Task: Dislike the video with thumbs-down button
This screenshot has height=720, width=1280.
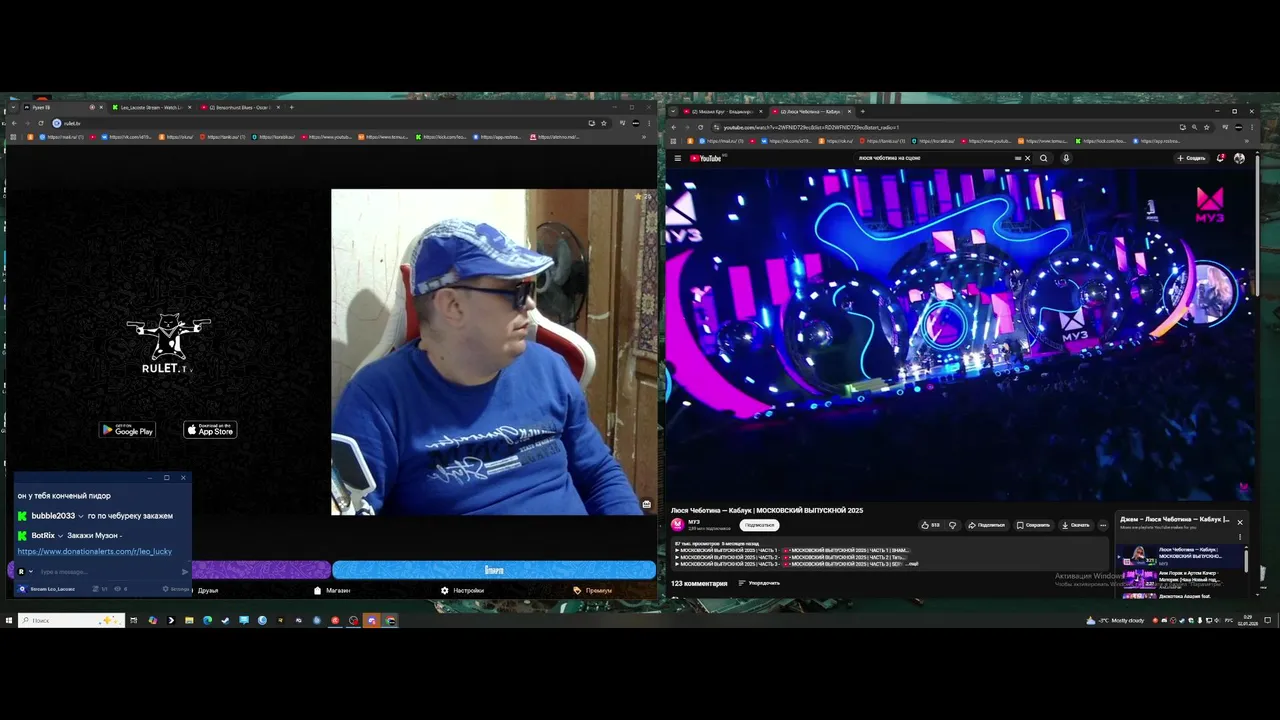Action: (953, 525)
